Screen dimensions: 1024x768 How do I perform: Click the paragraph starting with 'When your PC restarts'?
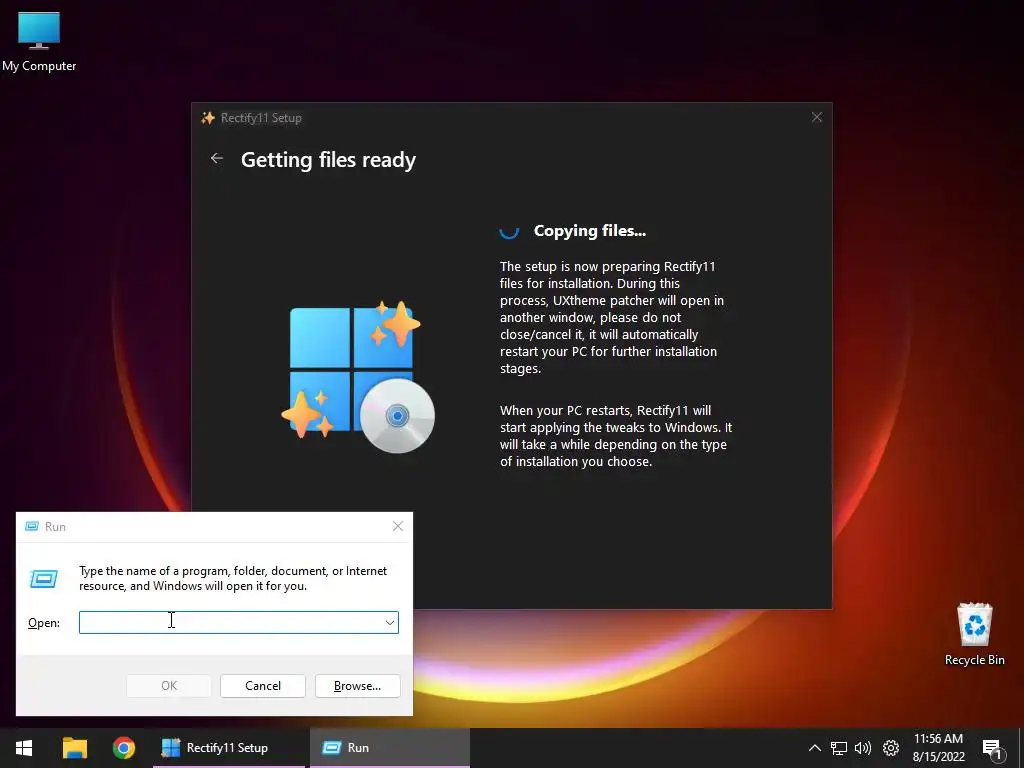point(616,436)
